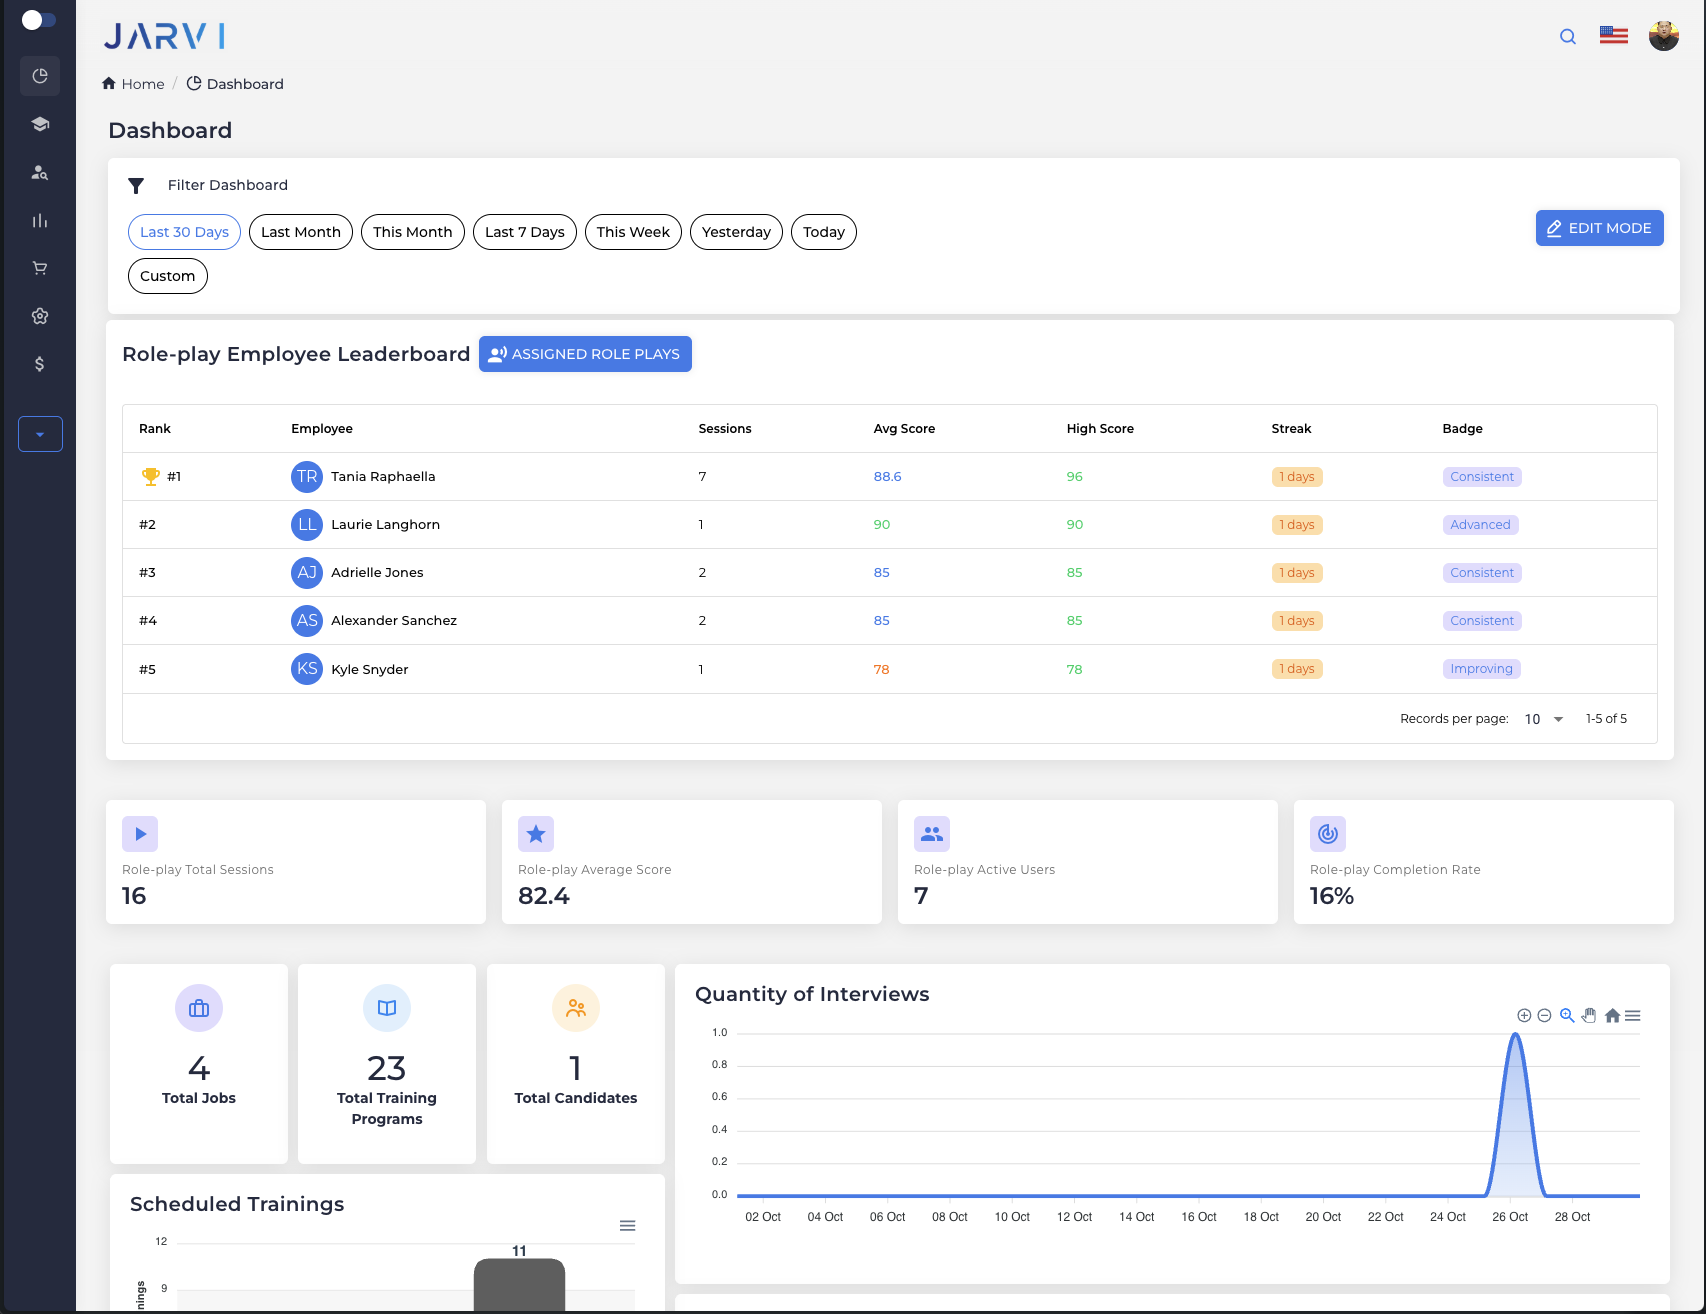Expand the collapse arrow at sidebar bottom
The height and width of the screenshot is (1314, 1706).
tap(40, 434)
